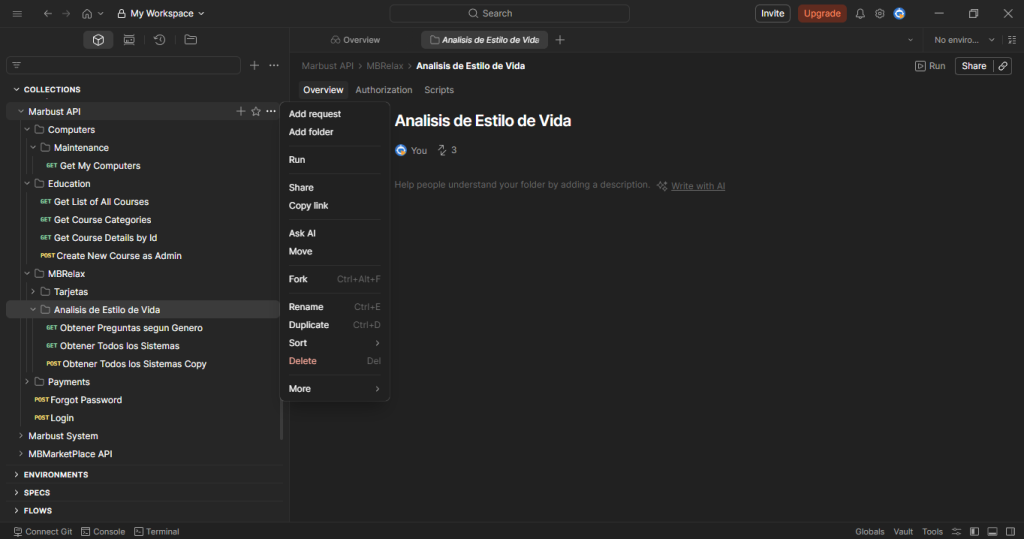Click the Upgrade button
The image size is (1024, 539).
[x=822, y=14]
